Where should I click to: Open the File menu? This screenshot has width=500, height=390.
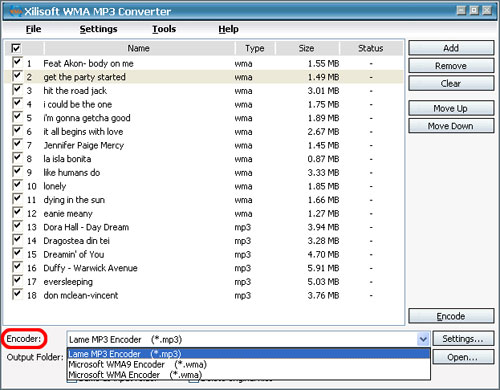pos(33,29)
